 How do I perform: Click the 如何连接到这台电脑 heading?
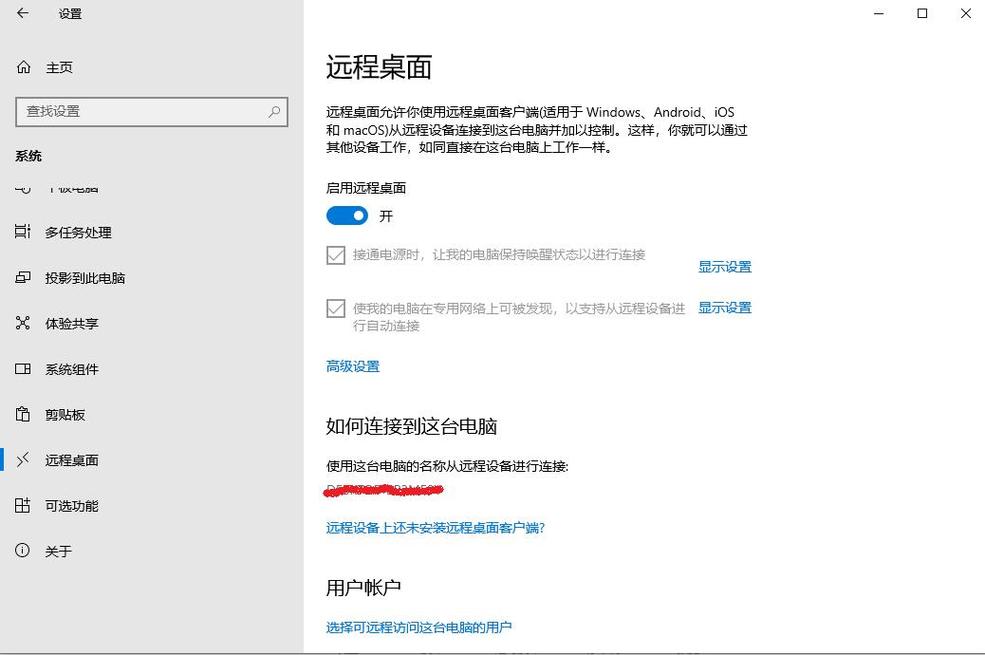(411, 426)
